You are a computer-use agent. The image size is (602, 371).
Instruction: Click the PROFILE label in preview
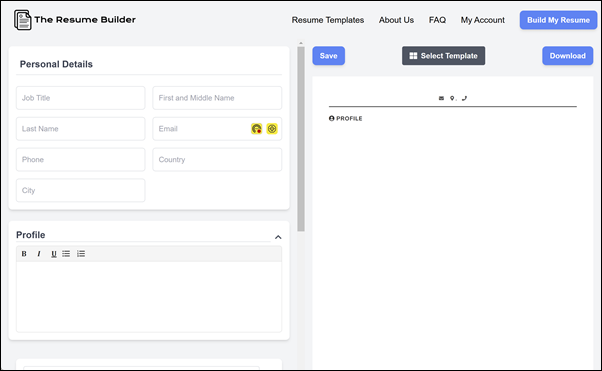(x=349, y=118)
